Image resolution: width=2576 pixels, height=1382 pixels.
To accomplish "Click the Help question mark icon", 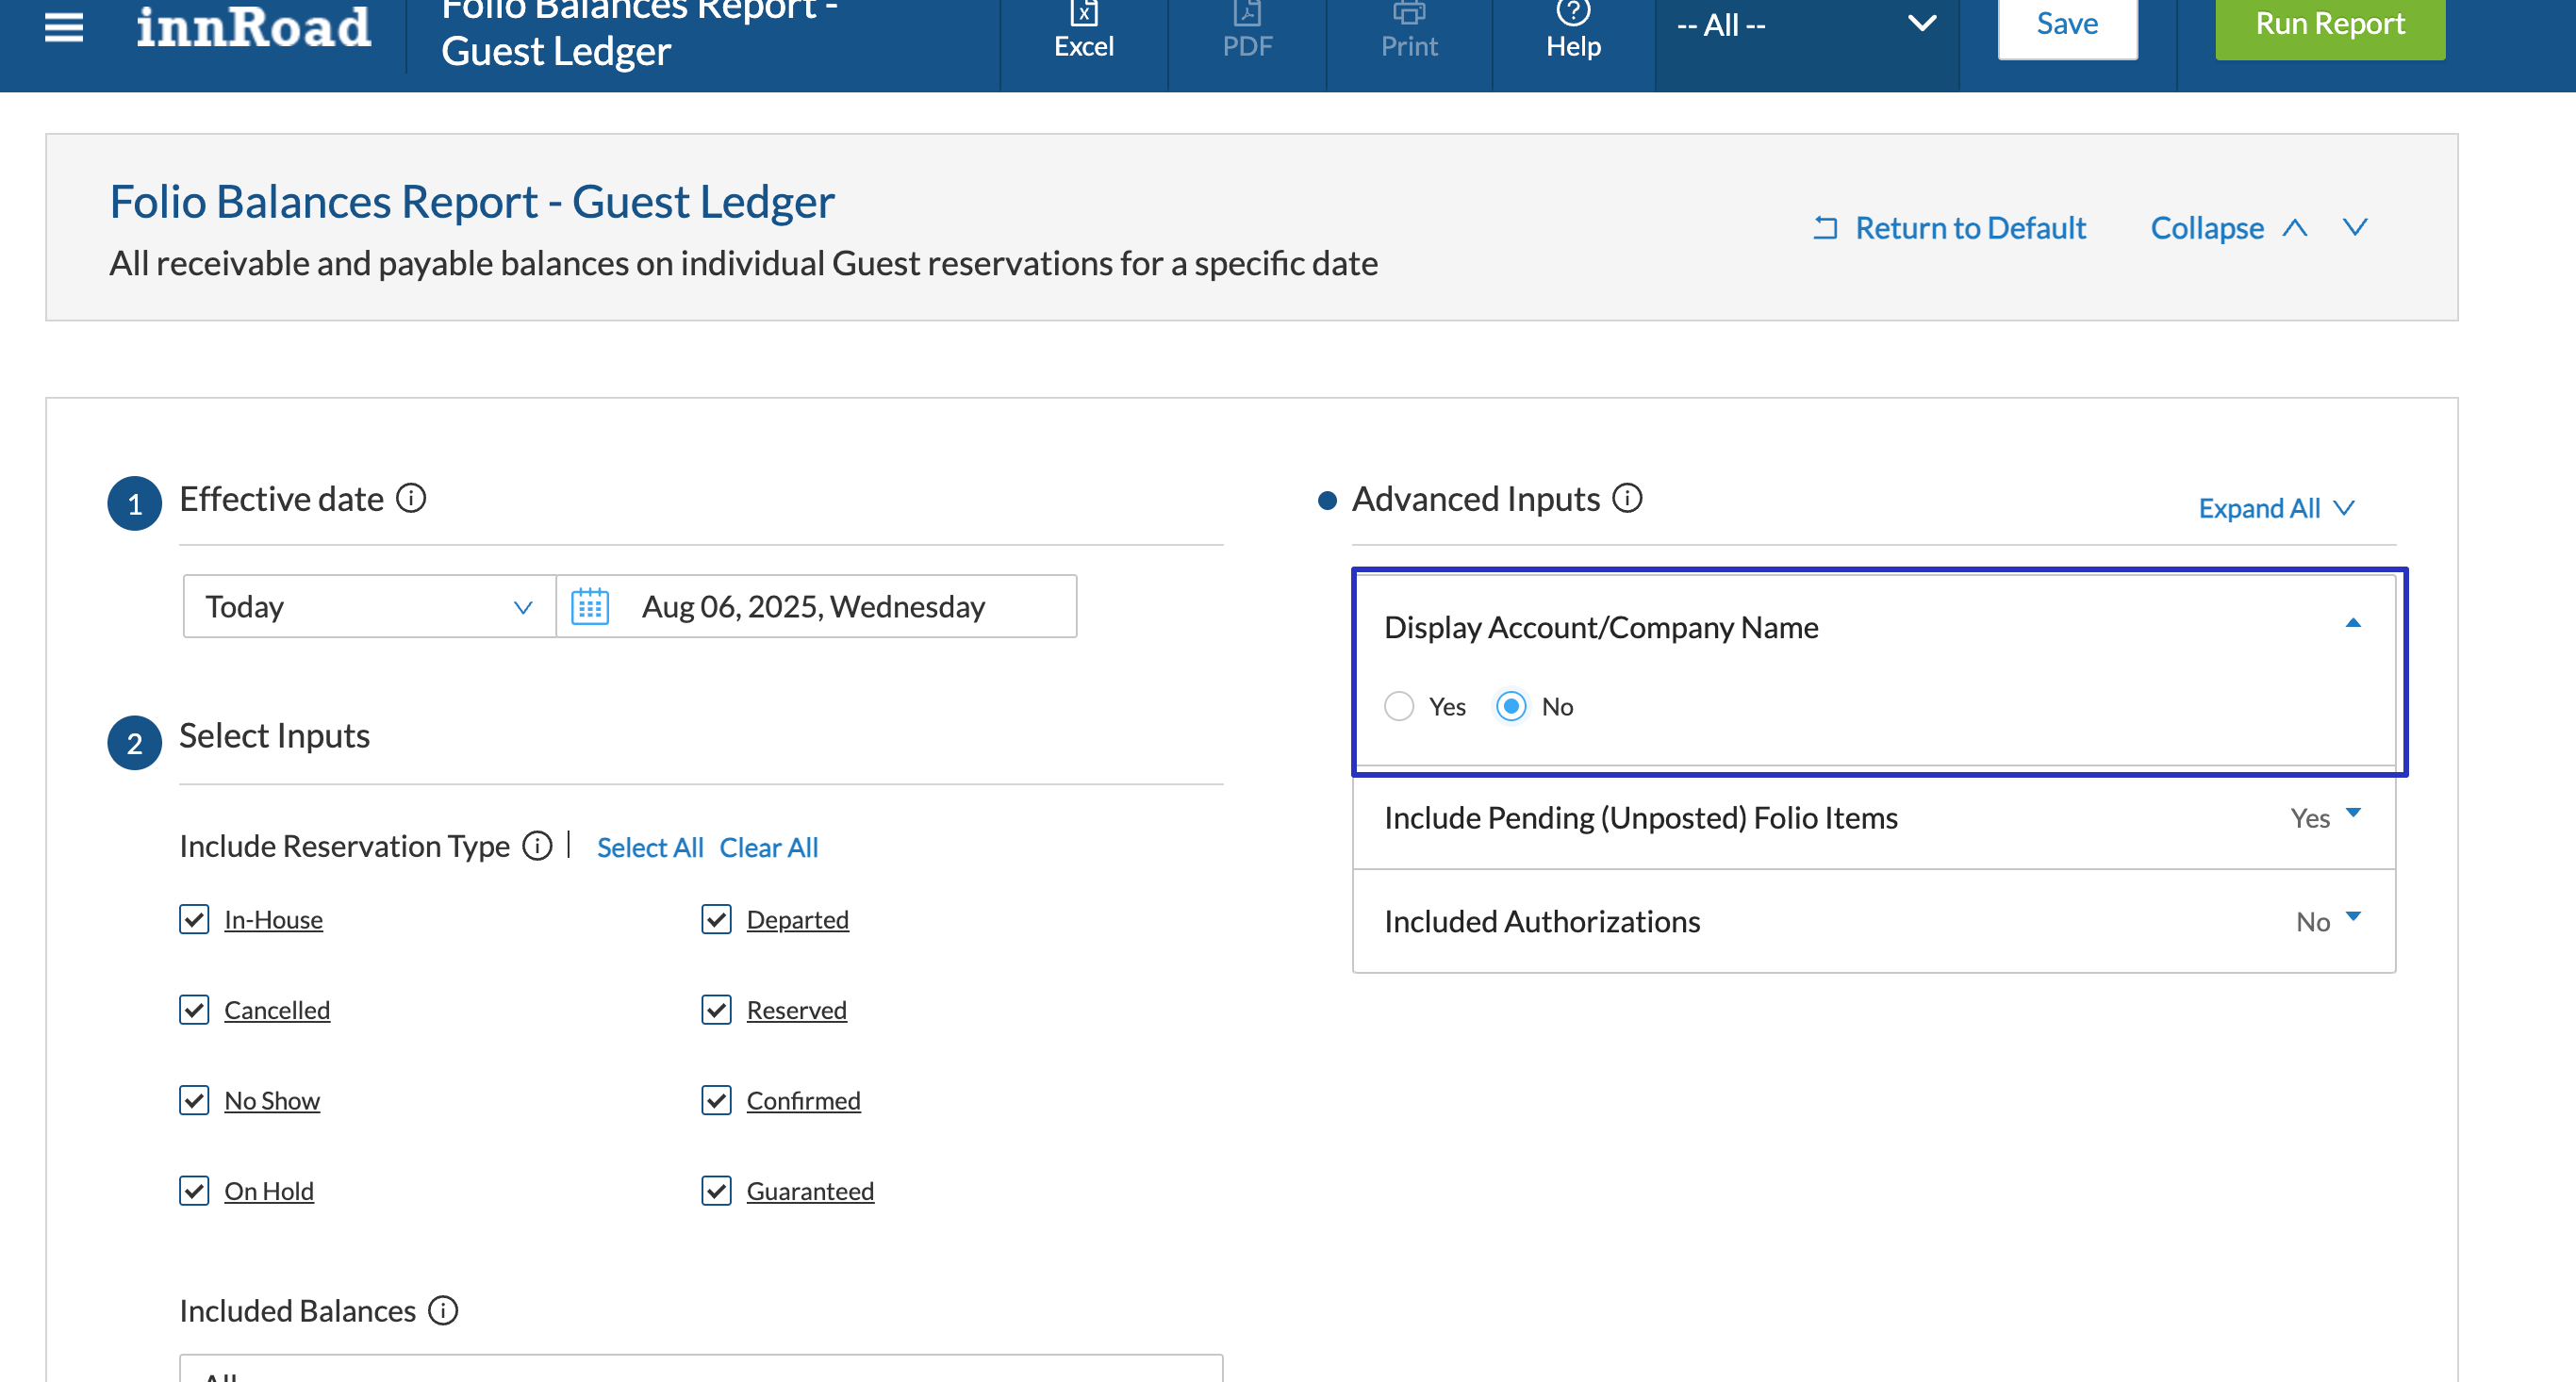I will [x=1573, y=14].
